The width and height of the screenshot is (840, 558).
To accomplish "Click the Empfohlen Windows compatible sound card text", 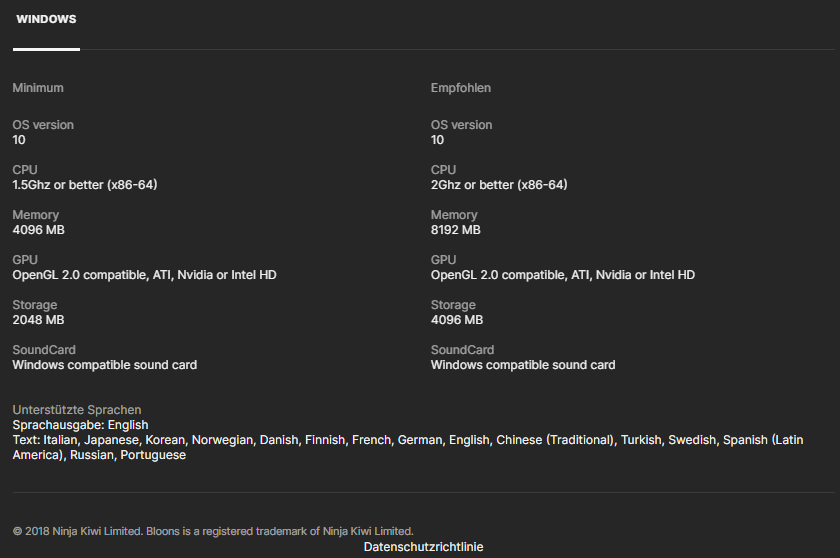I will tap(523, 365).
